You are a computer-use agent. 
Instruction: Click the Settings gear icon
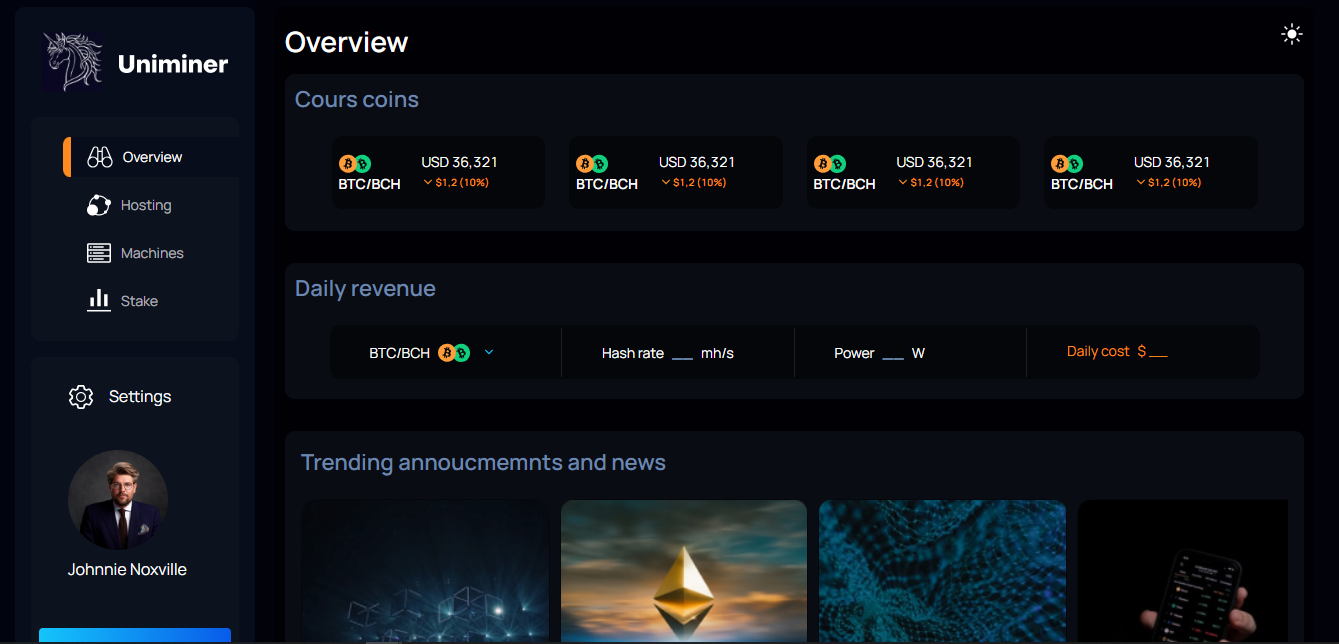81,397
